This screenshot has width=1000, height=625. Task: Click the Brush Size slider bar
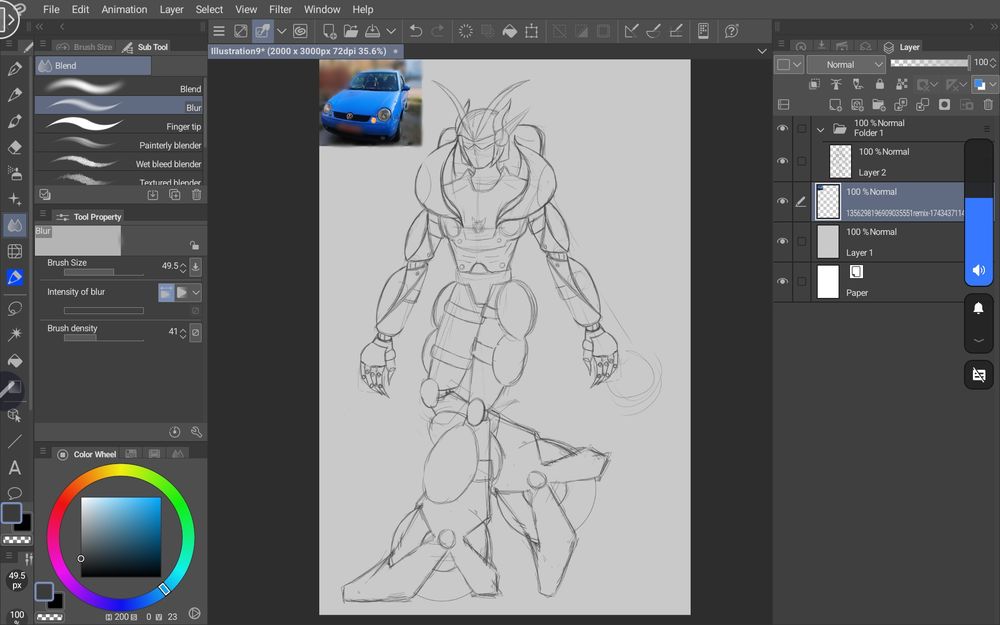tap(103, 272)
